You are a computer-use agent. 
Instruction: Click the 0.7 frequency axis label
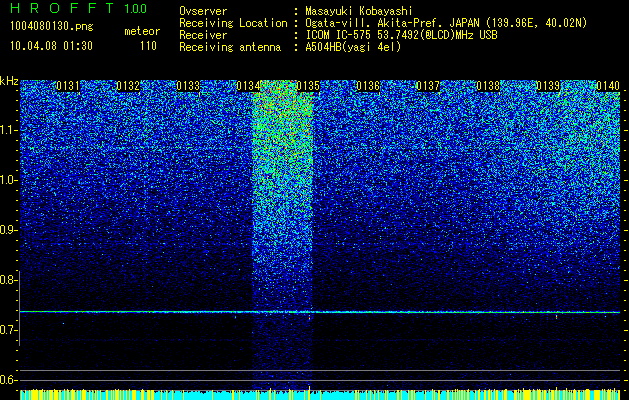click(8, 330)
